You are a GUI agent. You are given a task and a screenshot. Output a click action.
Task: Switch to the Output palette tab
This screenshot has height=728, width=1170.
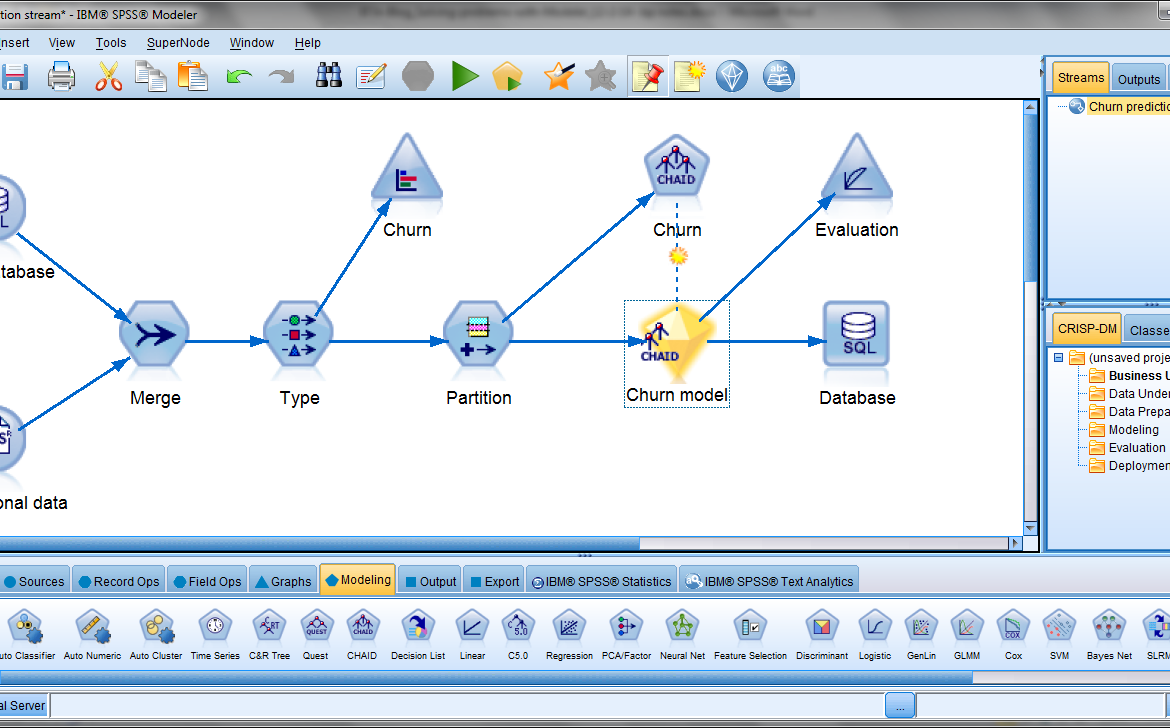click(431, 581)
